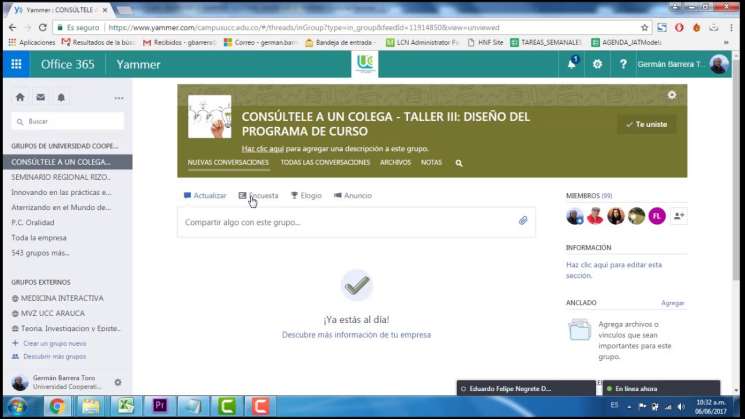Open 'Innovando en las prácticas' group
The width and height of the screenshot is (745, 419).
tap(61, 192)
